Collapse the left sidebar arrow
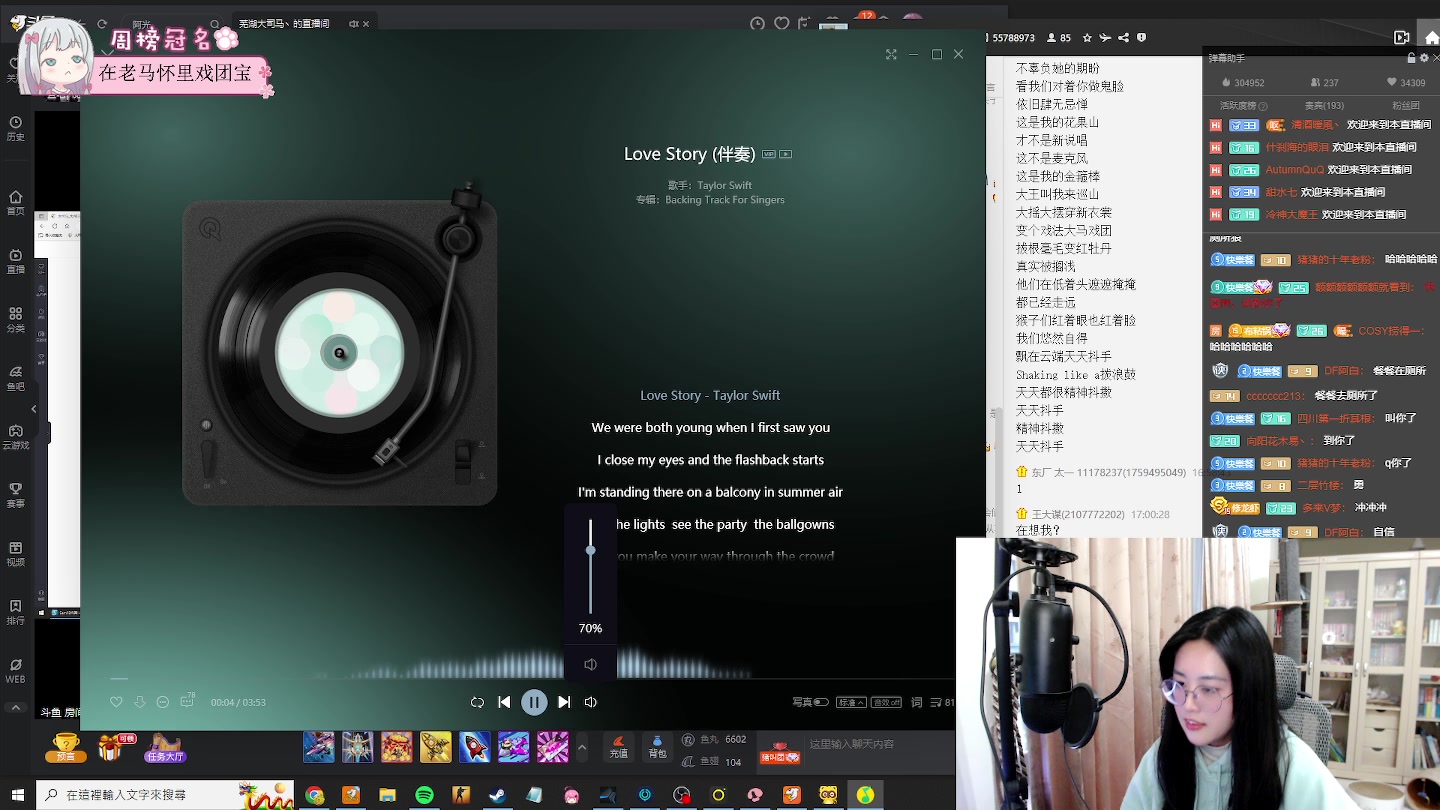The width and height of the screenshot is (1440, 810). pyautogui.click(x=35, y=409)
